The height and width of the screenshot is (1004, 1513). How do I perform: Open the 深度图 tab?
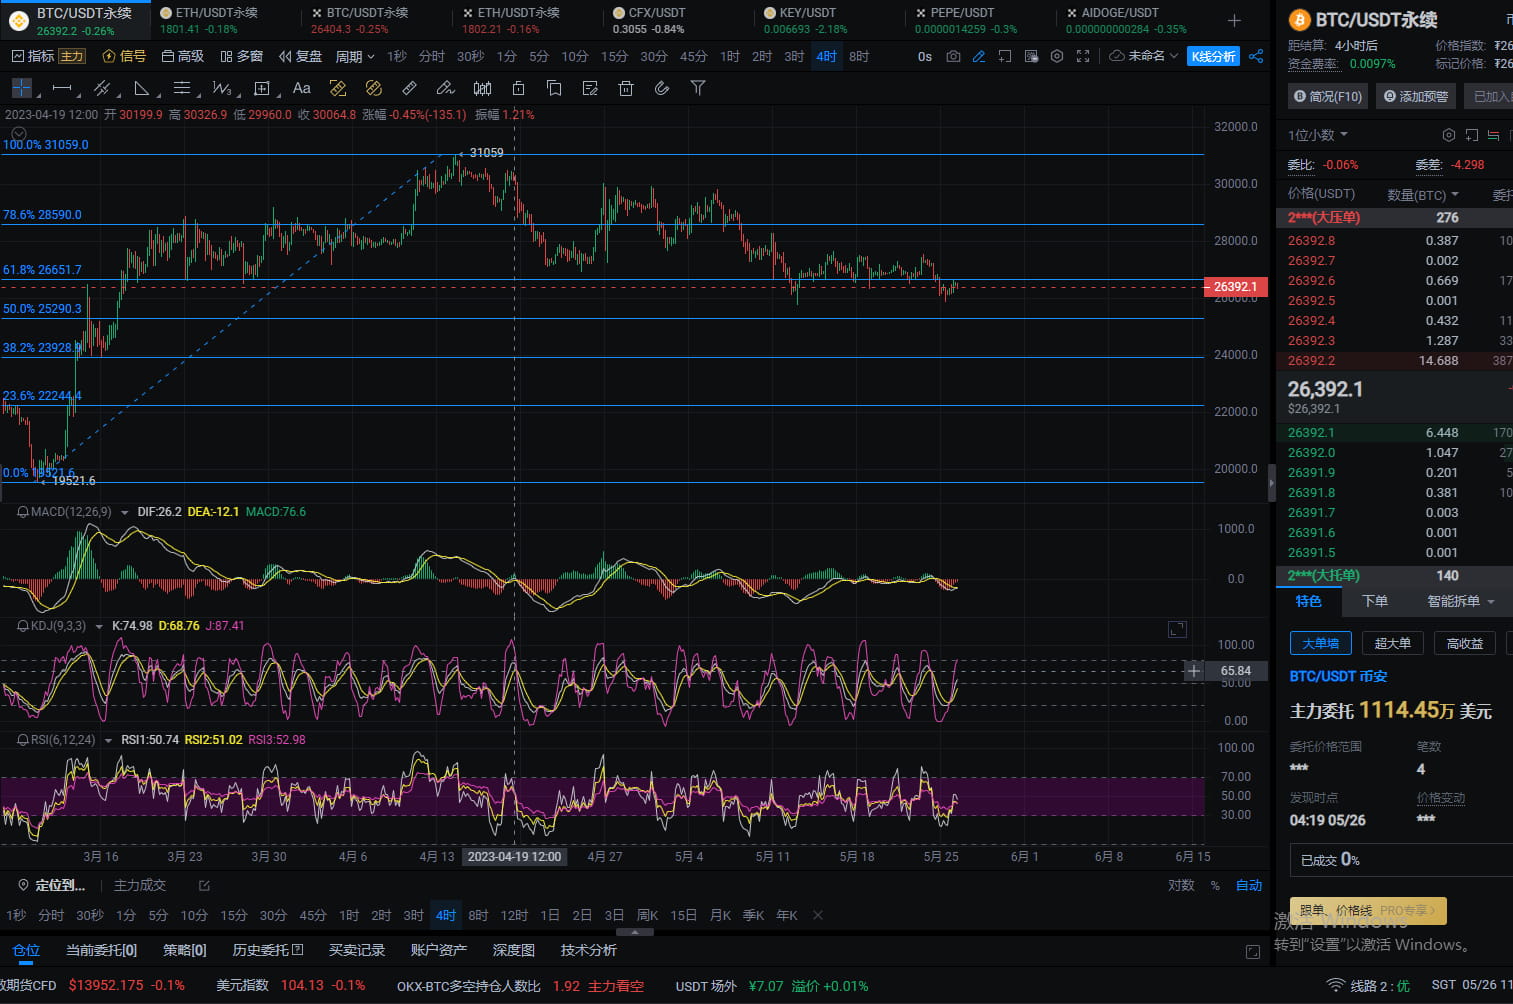point(513,950)
